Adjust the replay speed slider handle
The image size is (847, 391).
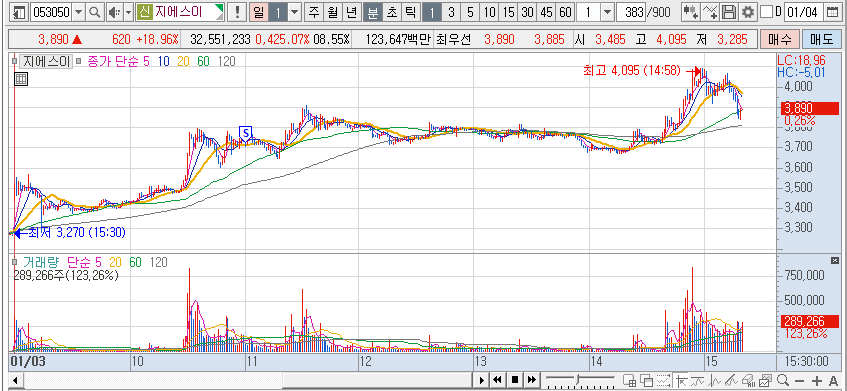pyautogui.click(x=576, y=380)
